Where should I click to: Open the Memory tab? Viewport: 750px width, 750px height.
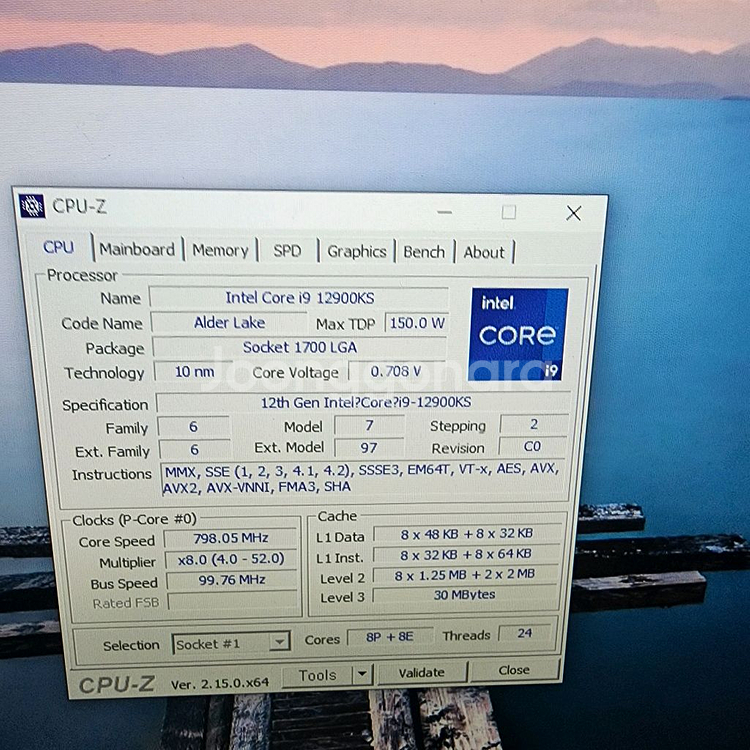(220, 250)
